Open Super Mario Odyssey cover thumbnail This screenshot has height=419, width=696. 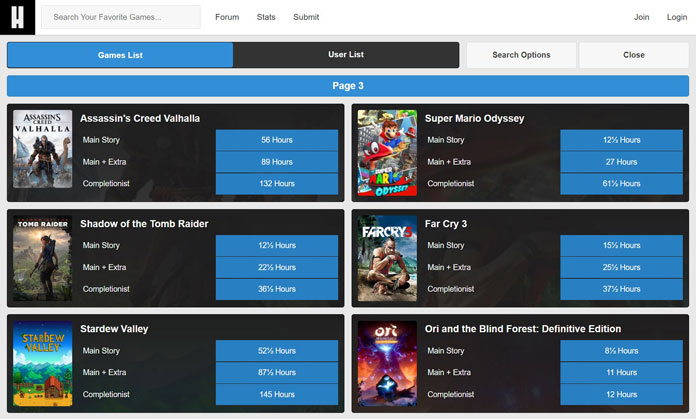coord(388,153)
